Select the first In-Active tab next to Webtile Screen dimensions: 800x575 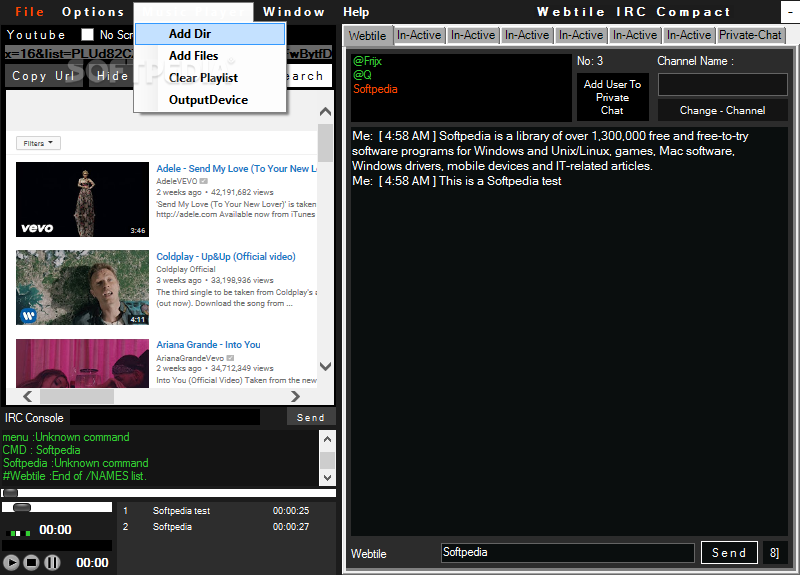click(419, 35)
